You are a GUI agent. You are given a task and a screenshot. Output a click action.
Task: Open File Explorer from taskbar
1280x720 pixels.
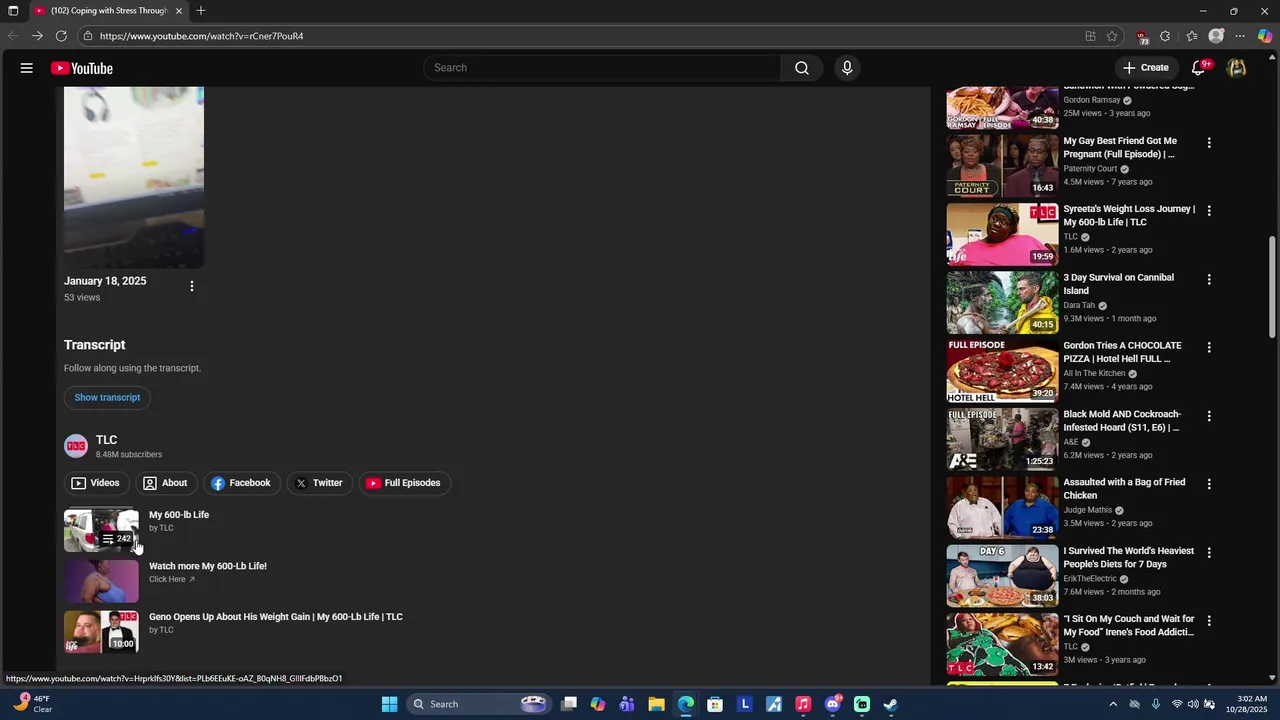coord(656,704)
